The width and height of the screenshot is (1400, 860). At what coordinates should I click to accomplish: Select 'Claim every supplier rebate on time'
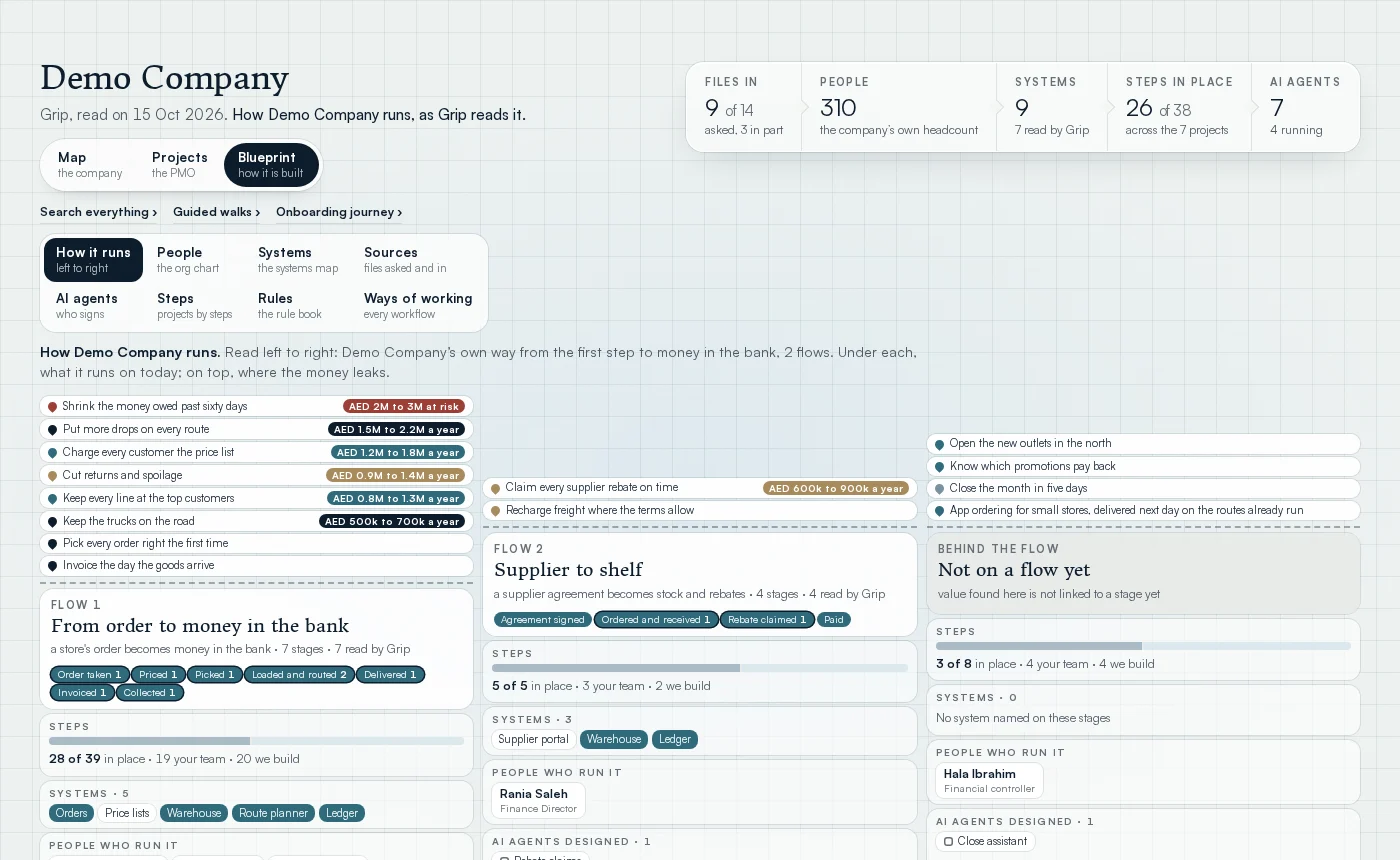pyautogui.click(x=700, y=488)
